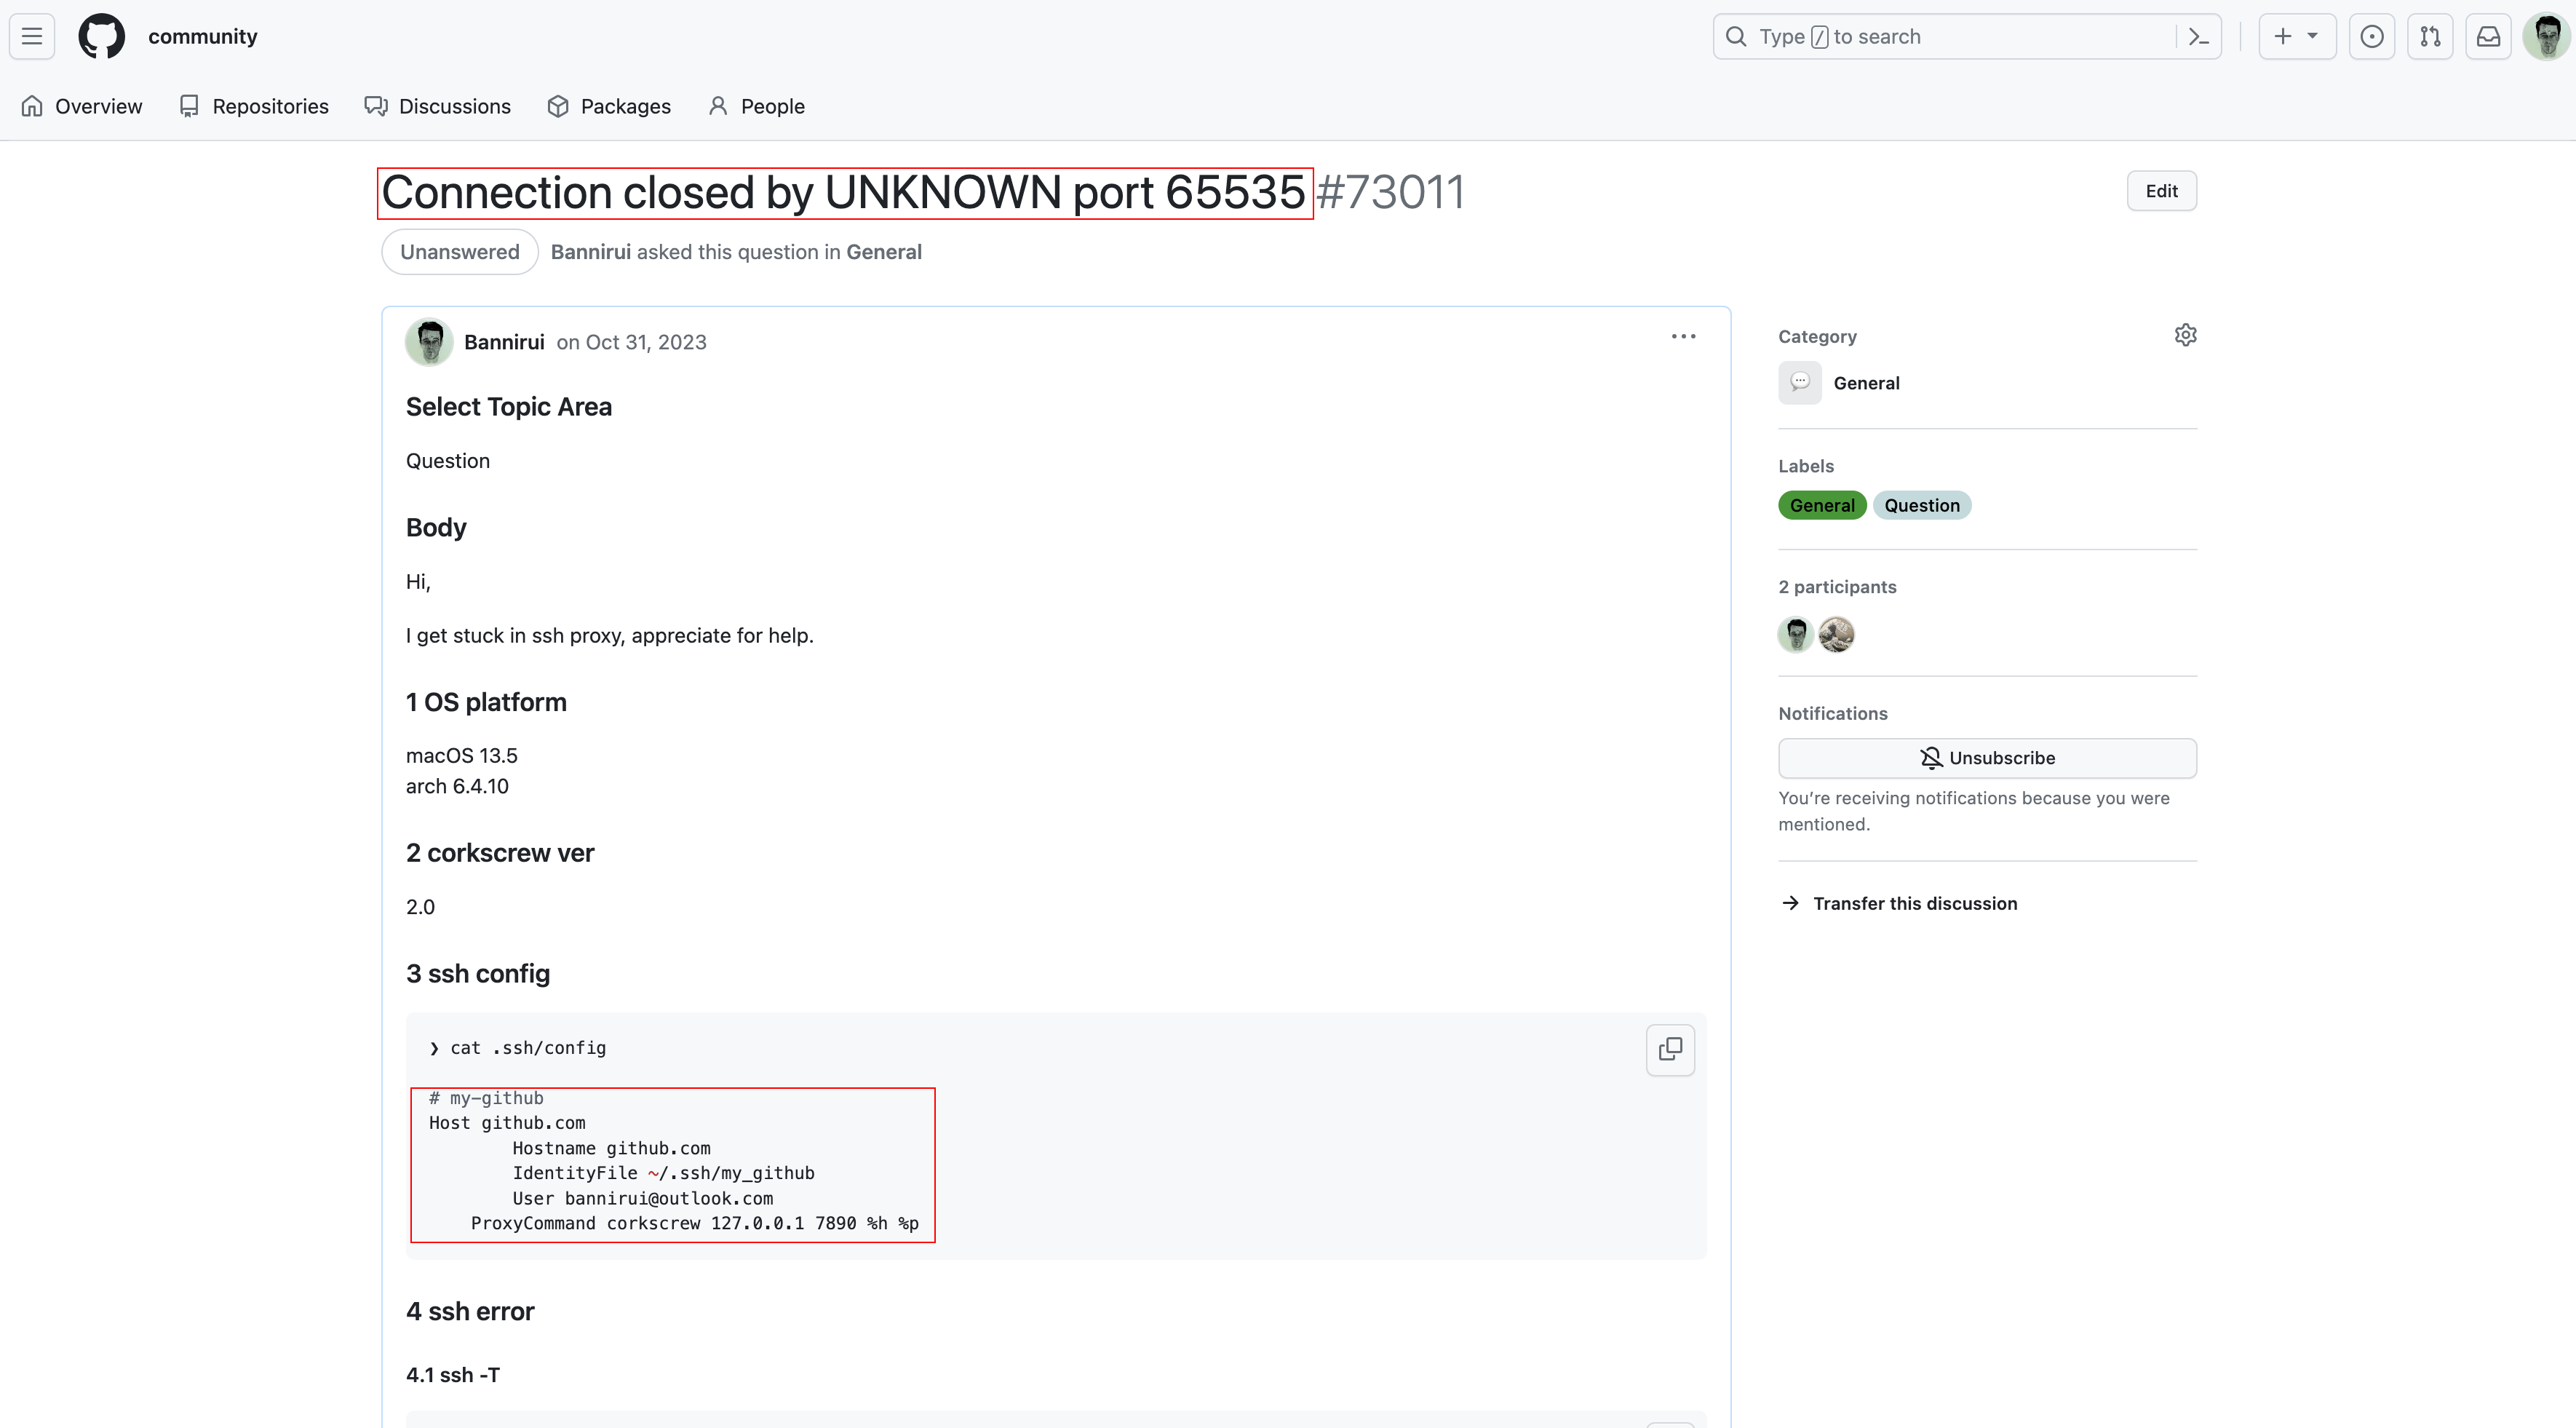Open the notifications inbox icon

point(2488,37)
